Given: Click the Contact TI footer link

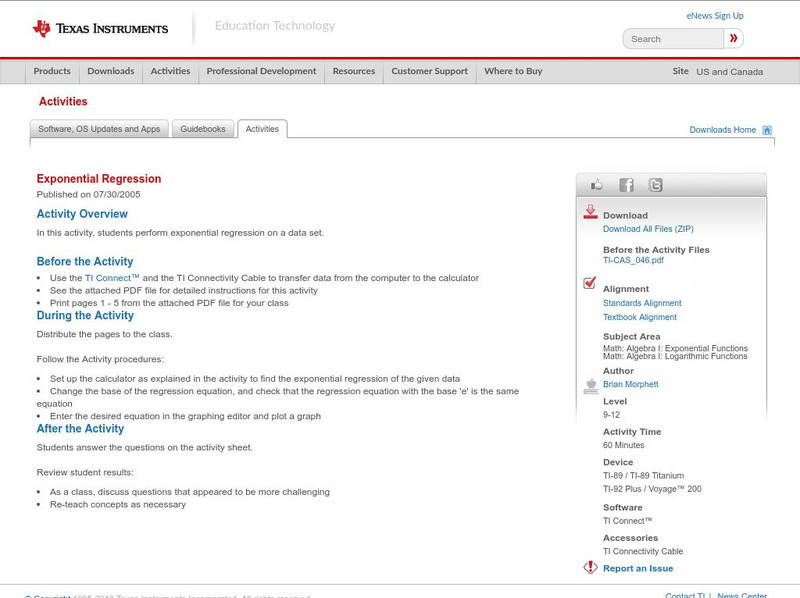Looking at the screenshot, I should click(685, 595).
